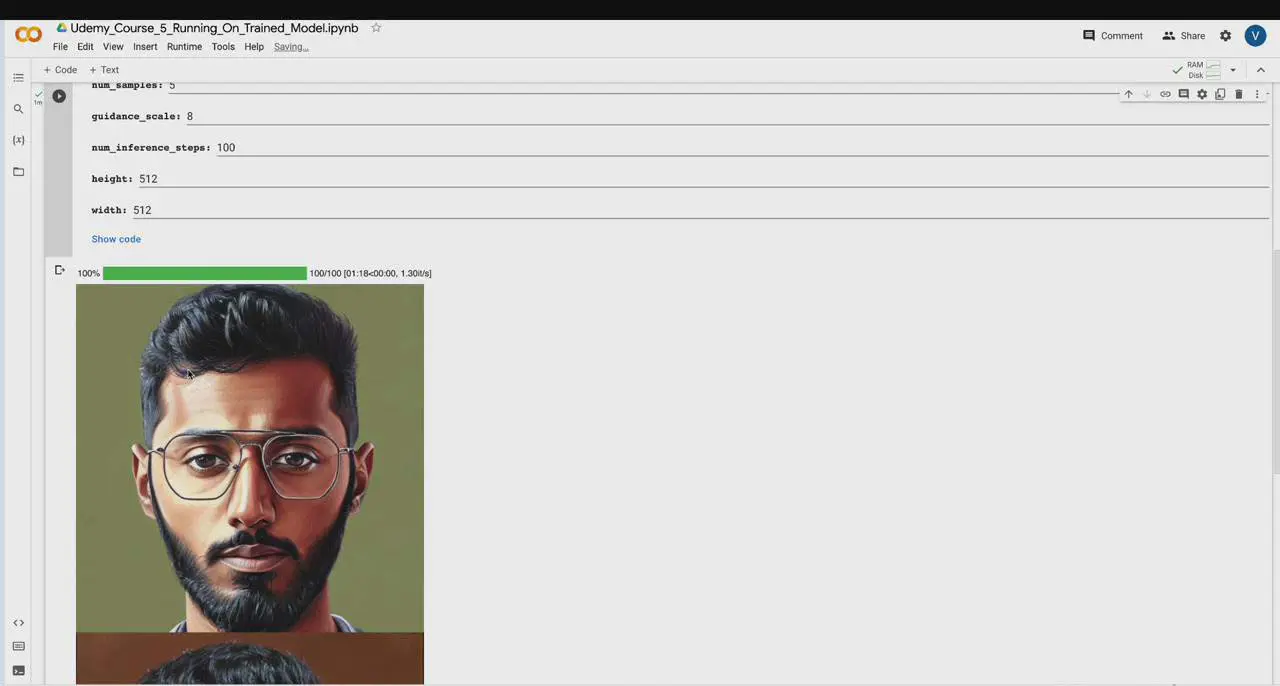This screenshot has width=1280, height=686.
Task: Click the Share button
Action: pyautogui.click(x=1183, y=36)
